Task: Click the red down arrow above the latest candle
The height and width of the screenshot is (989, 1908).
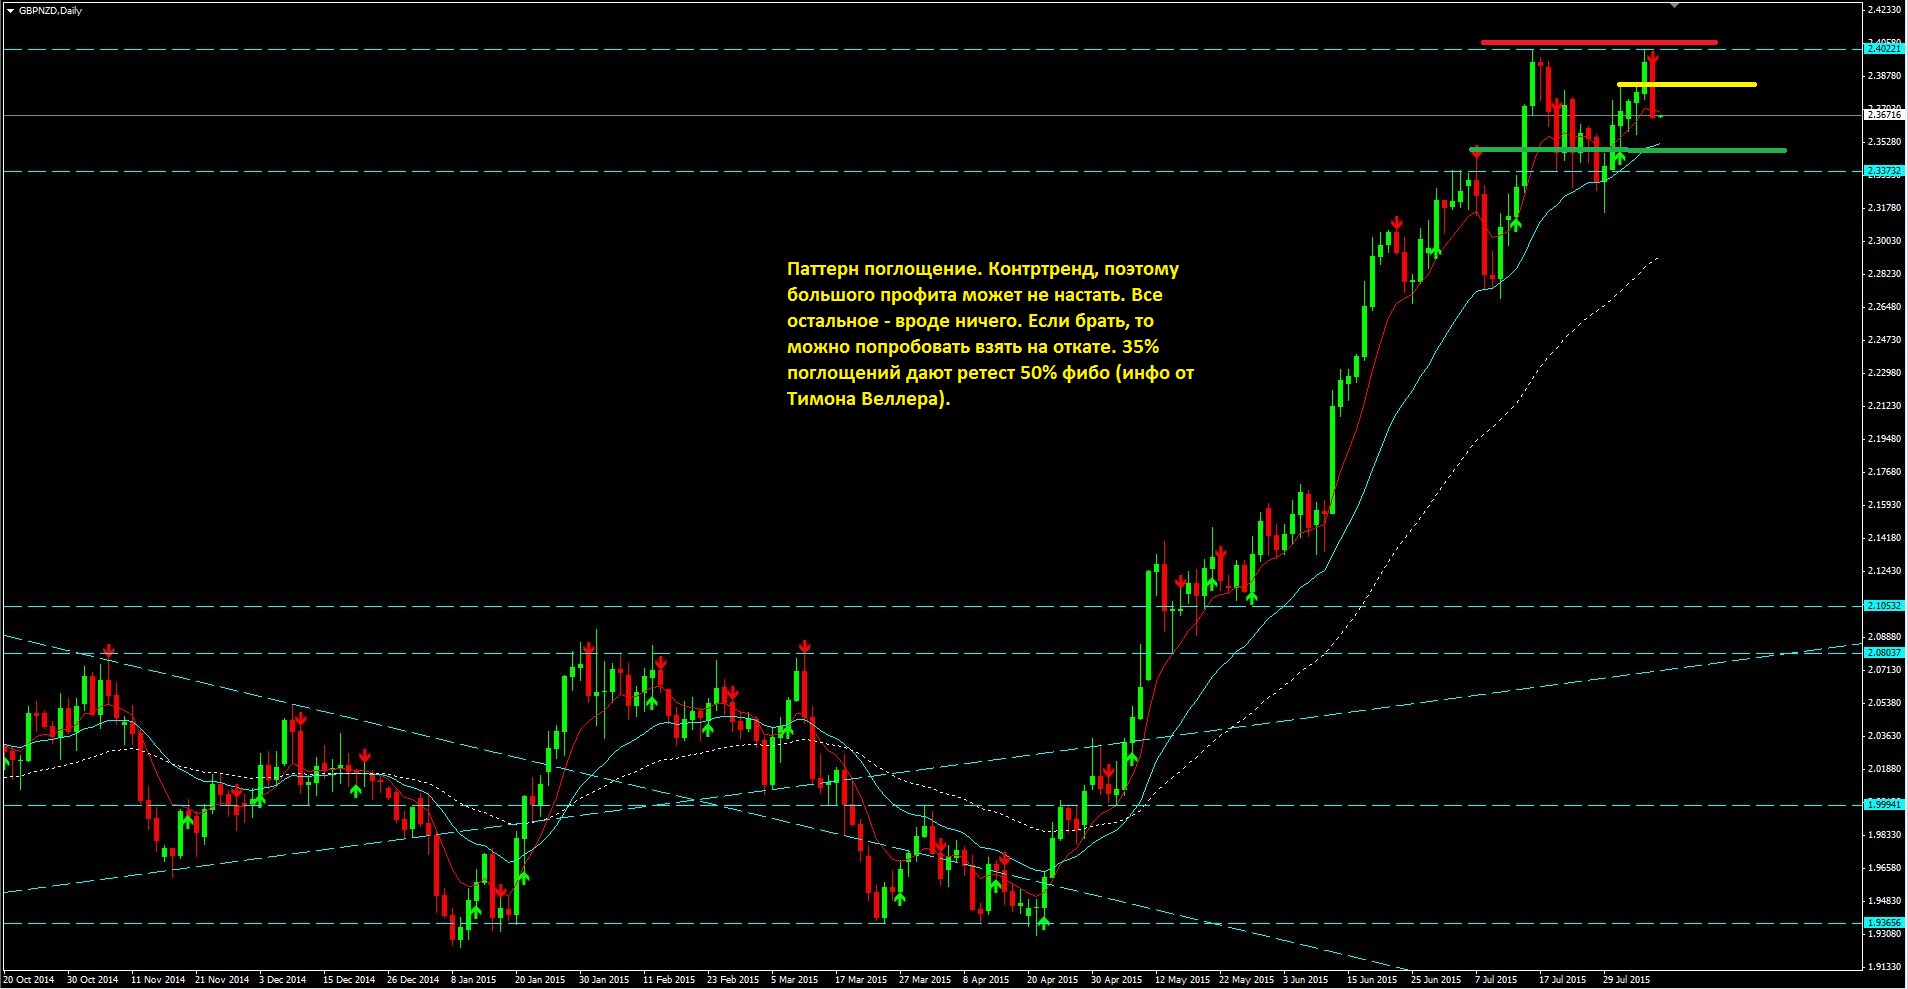Action: (1653, 56)
